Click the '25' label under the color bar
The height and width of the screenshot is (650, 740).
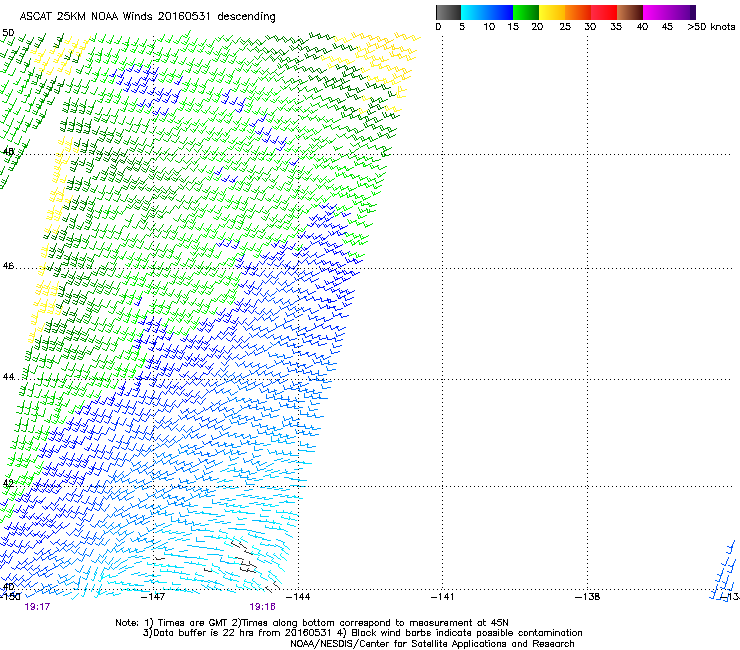pyautogui.click(x=565, y=27)
